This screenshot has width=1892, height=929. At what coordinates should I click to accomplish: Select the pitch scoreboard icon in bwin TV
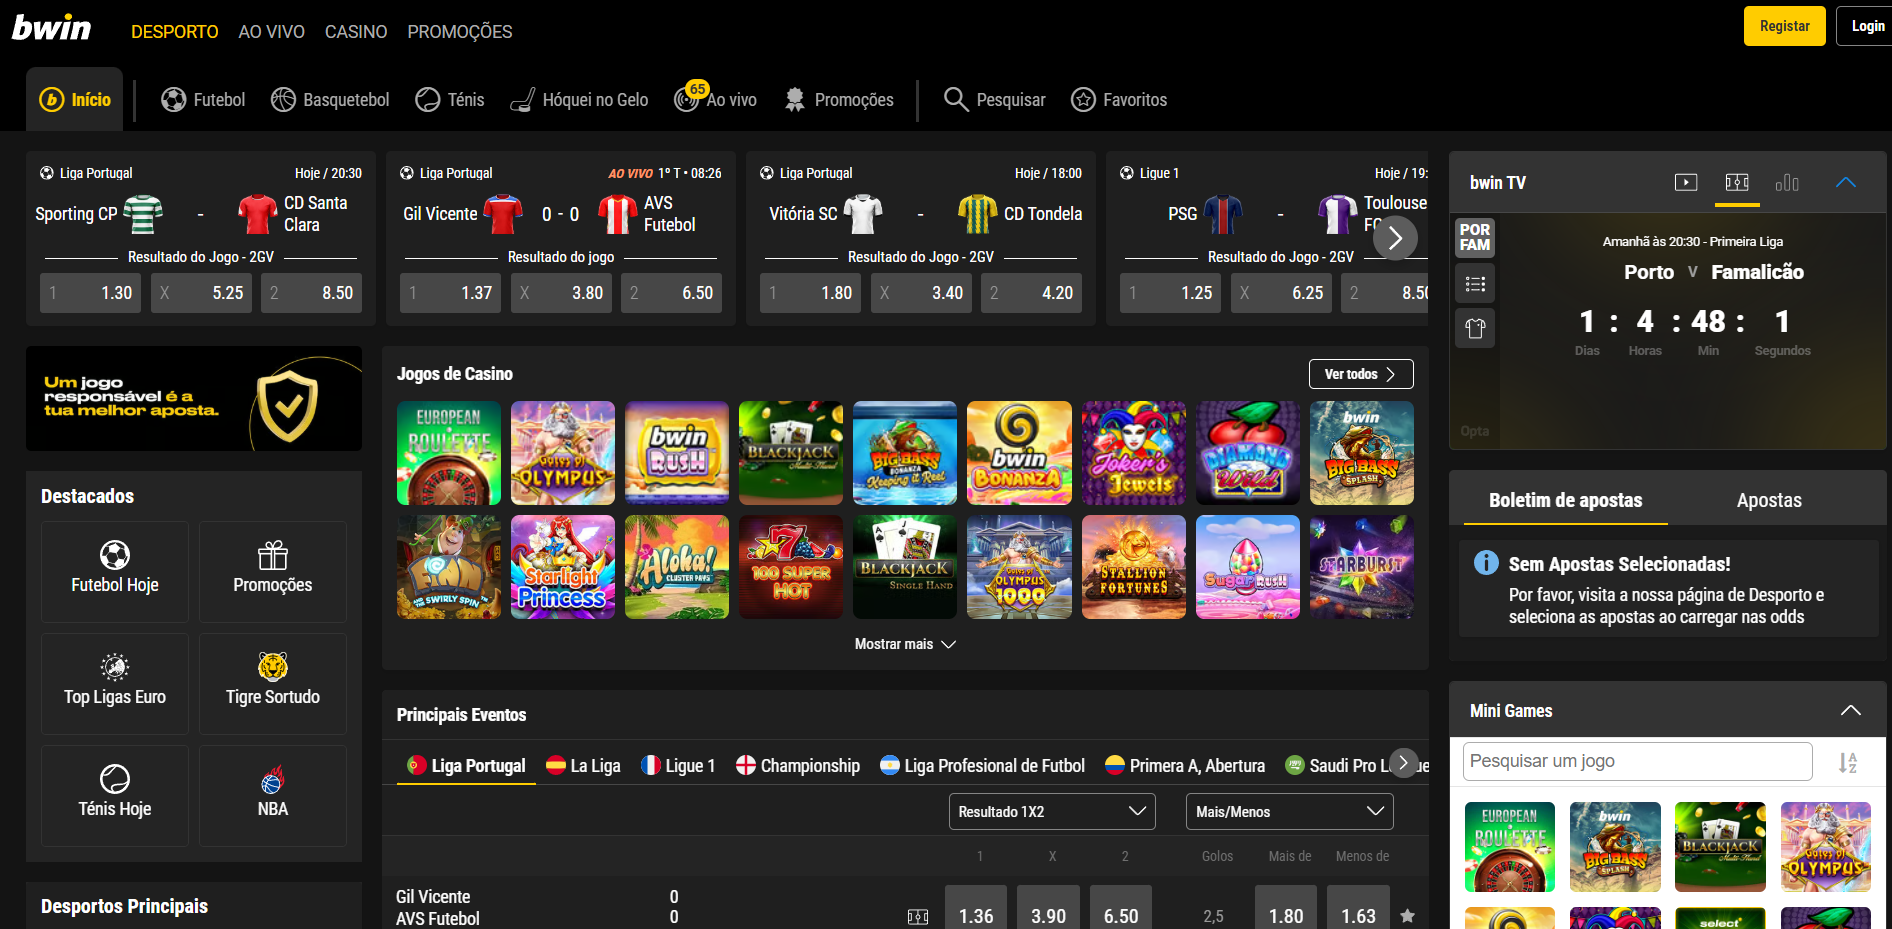point(1737,182)
